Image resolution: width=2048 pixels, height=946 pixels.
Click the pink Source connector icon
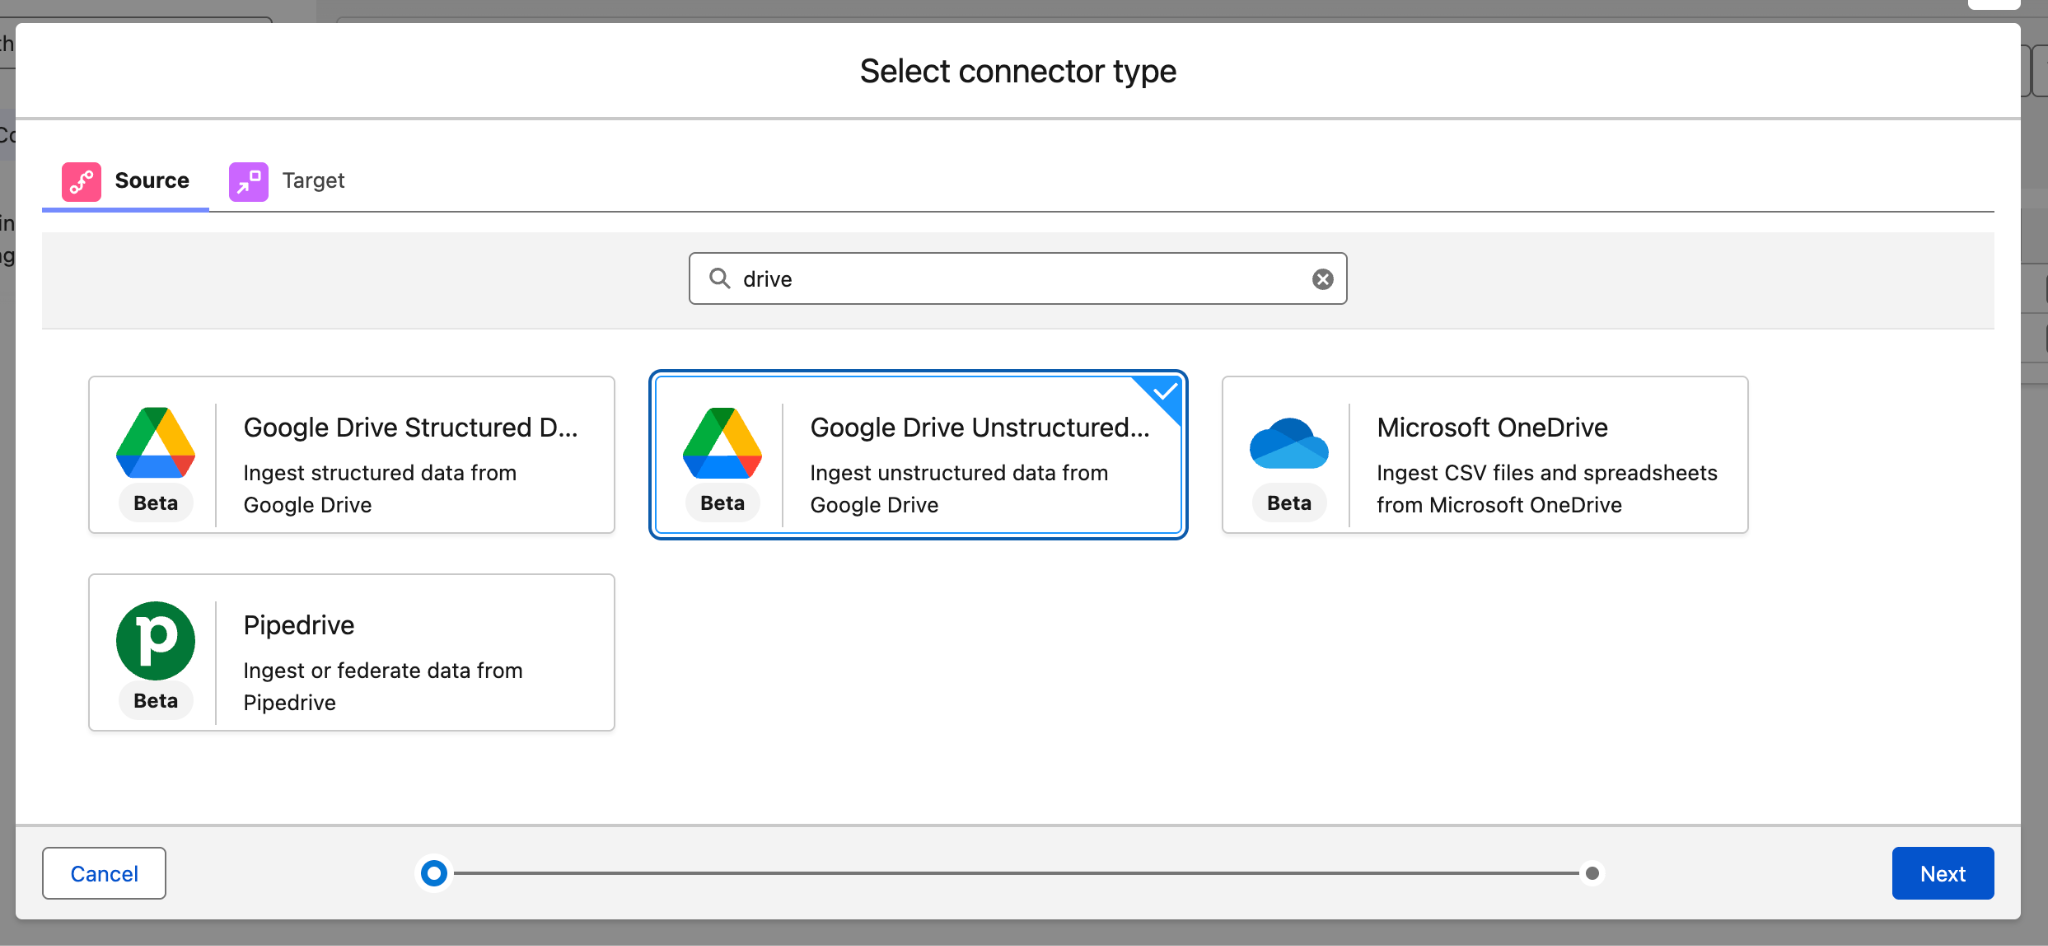tap(81, 181)
